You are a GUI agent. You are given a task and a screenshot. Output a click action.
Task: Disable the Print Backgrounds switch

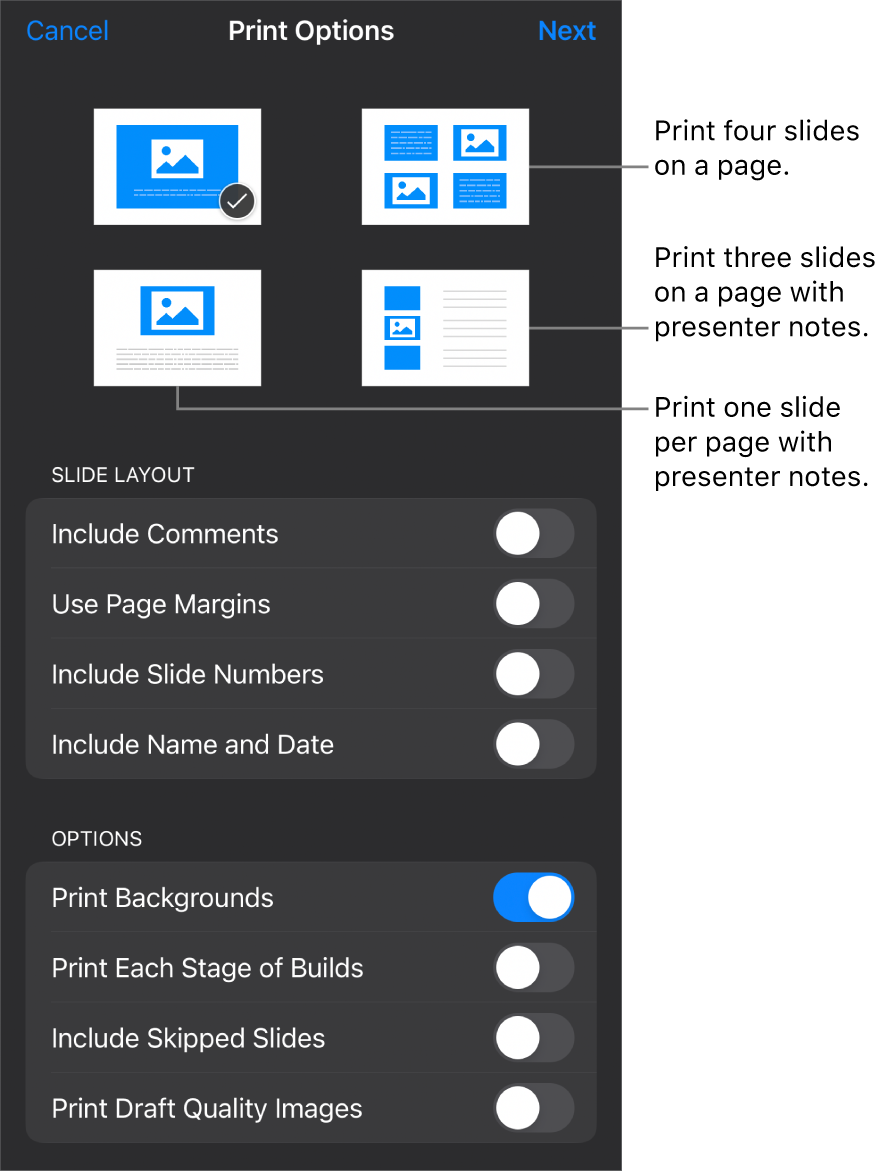tap(534, 898)
